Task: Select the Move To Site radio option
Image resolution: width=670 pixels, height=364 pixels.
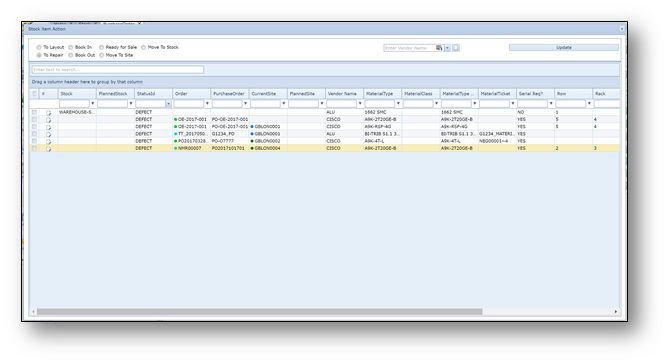Action: point(101,55)
